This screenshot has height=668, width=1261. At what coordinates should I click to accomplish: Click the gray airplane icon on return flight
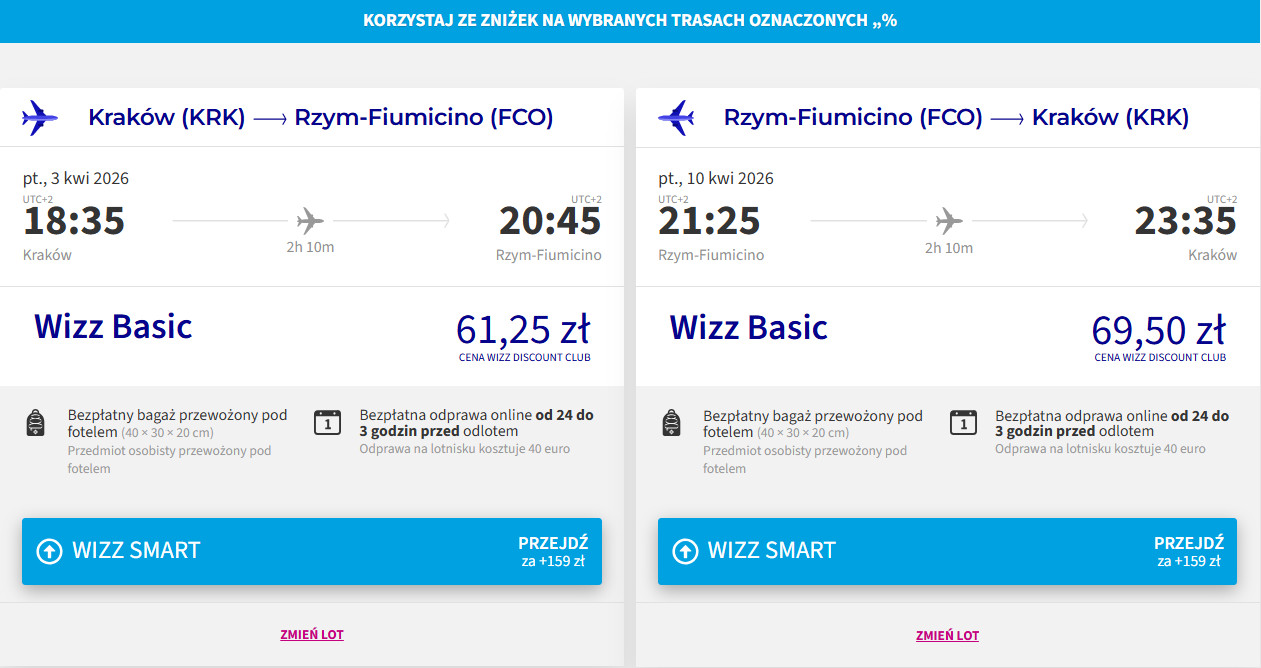point(948,220)
